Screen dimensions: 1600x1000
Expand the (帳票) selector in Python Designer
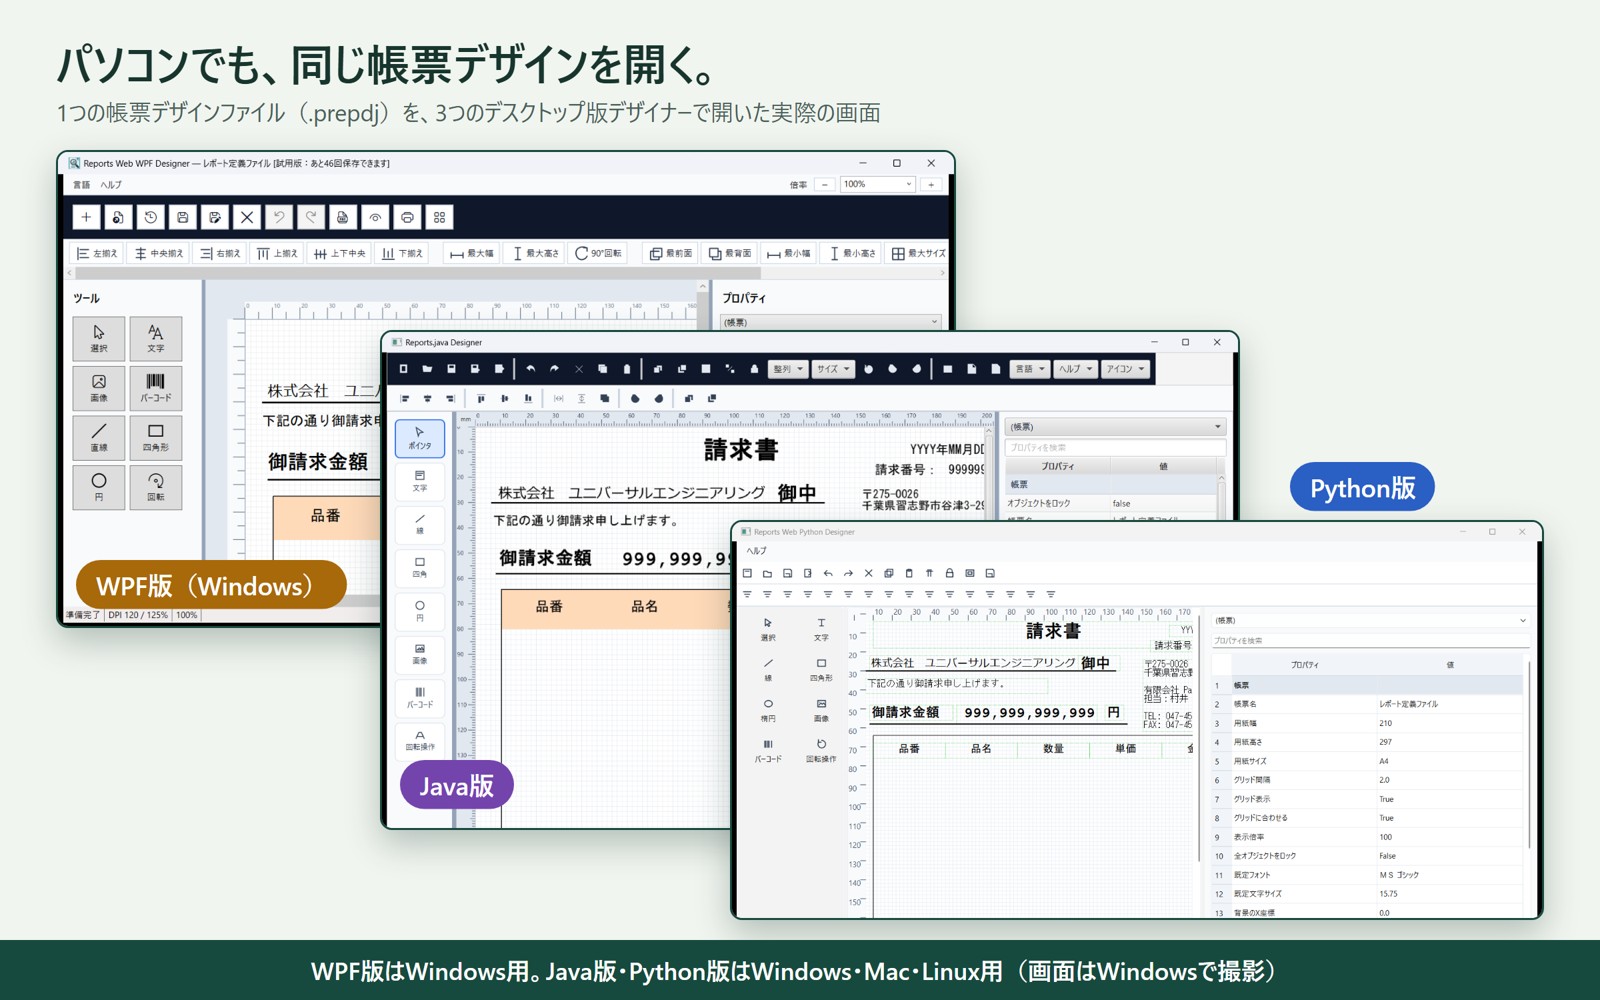(1370, 620)
